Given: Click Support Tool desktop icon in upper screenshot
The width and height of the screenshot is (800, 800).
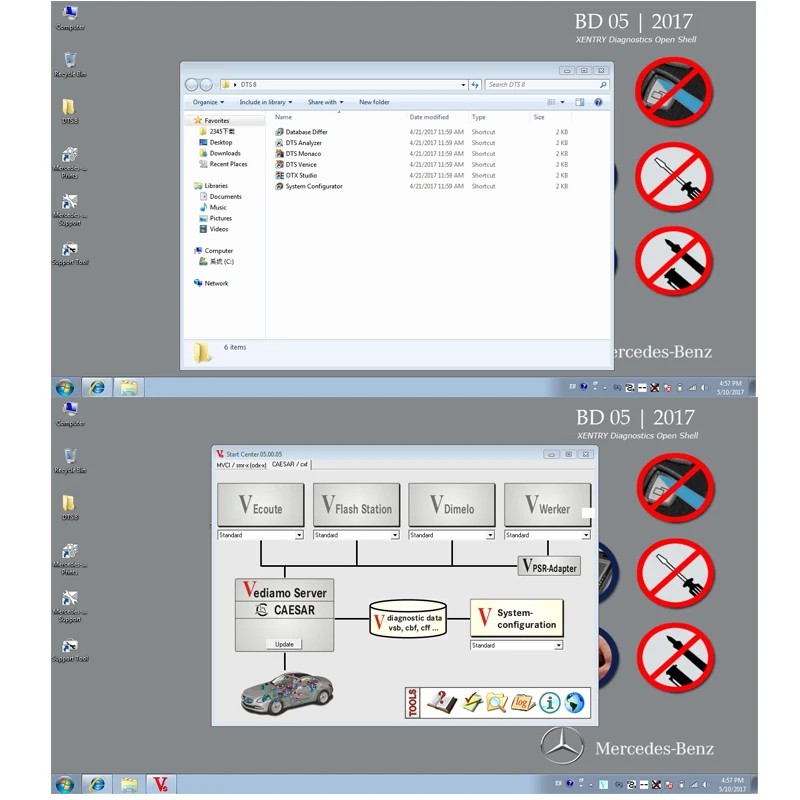Looking at the screenshot, I should (x=70, y=254).
